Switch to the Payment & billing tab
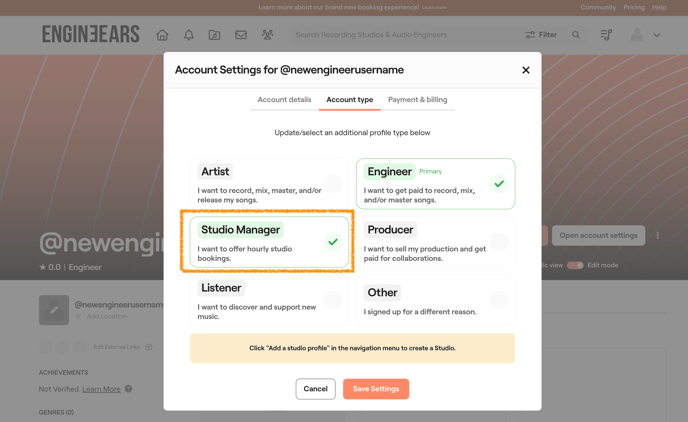The image size is (688, 422). click(x=417, y=100)
